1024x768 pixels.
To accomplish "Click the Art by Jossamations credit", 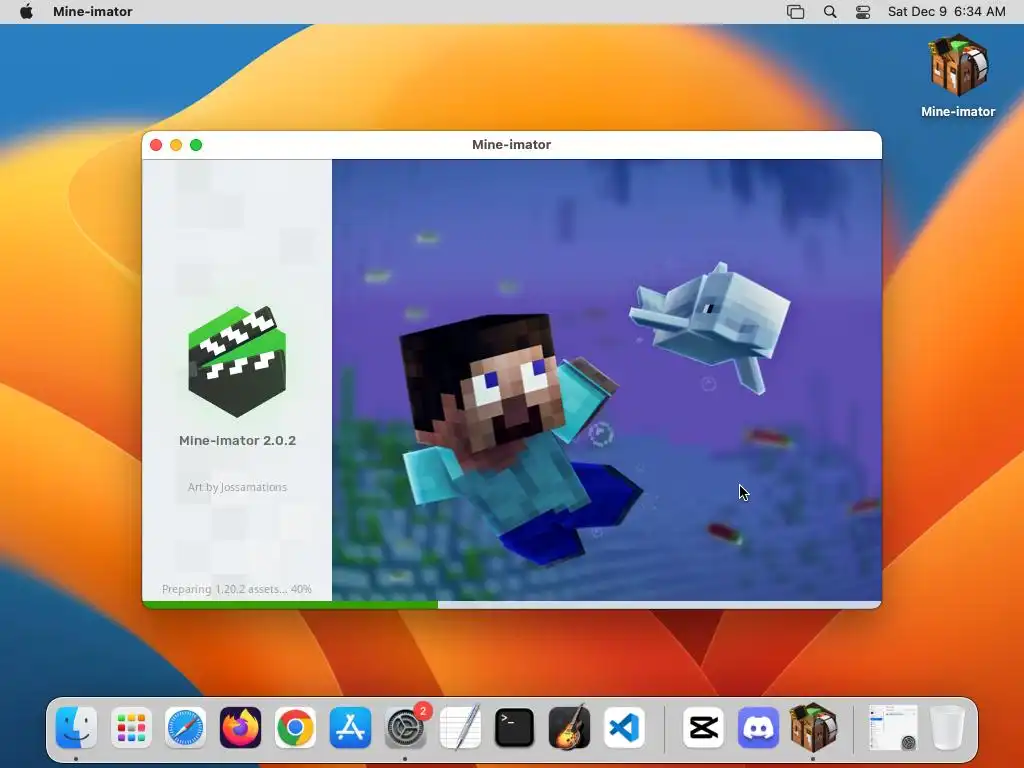I will 237,487.
